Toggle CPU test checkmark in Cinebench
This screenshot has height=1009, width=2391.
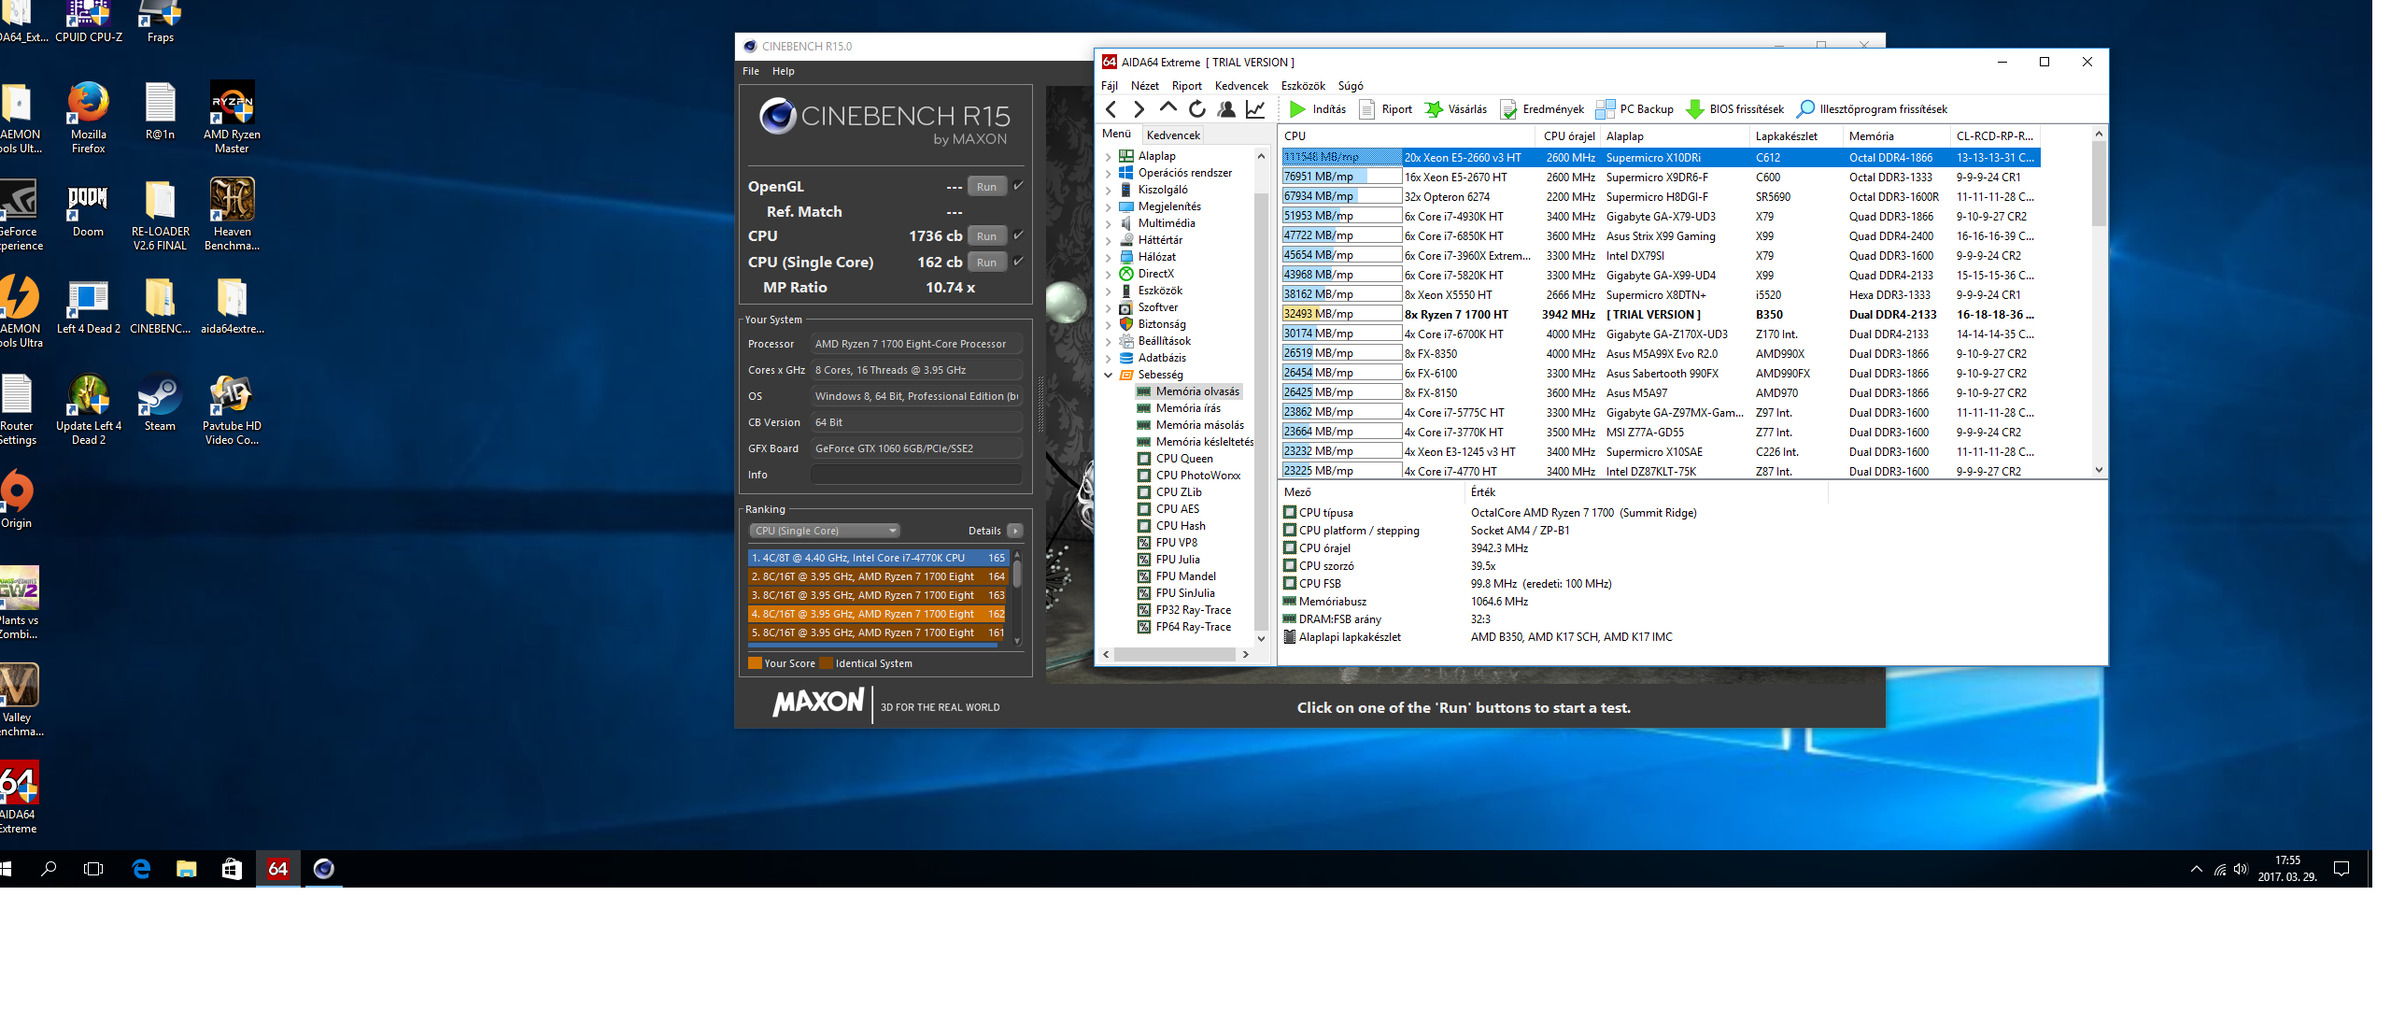(x=1018, y=235)
